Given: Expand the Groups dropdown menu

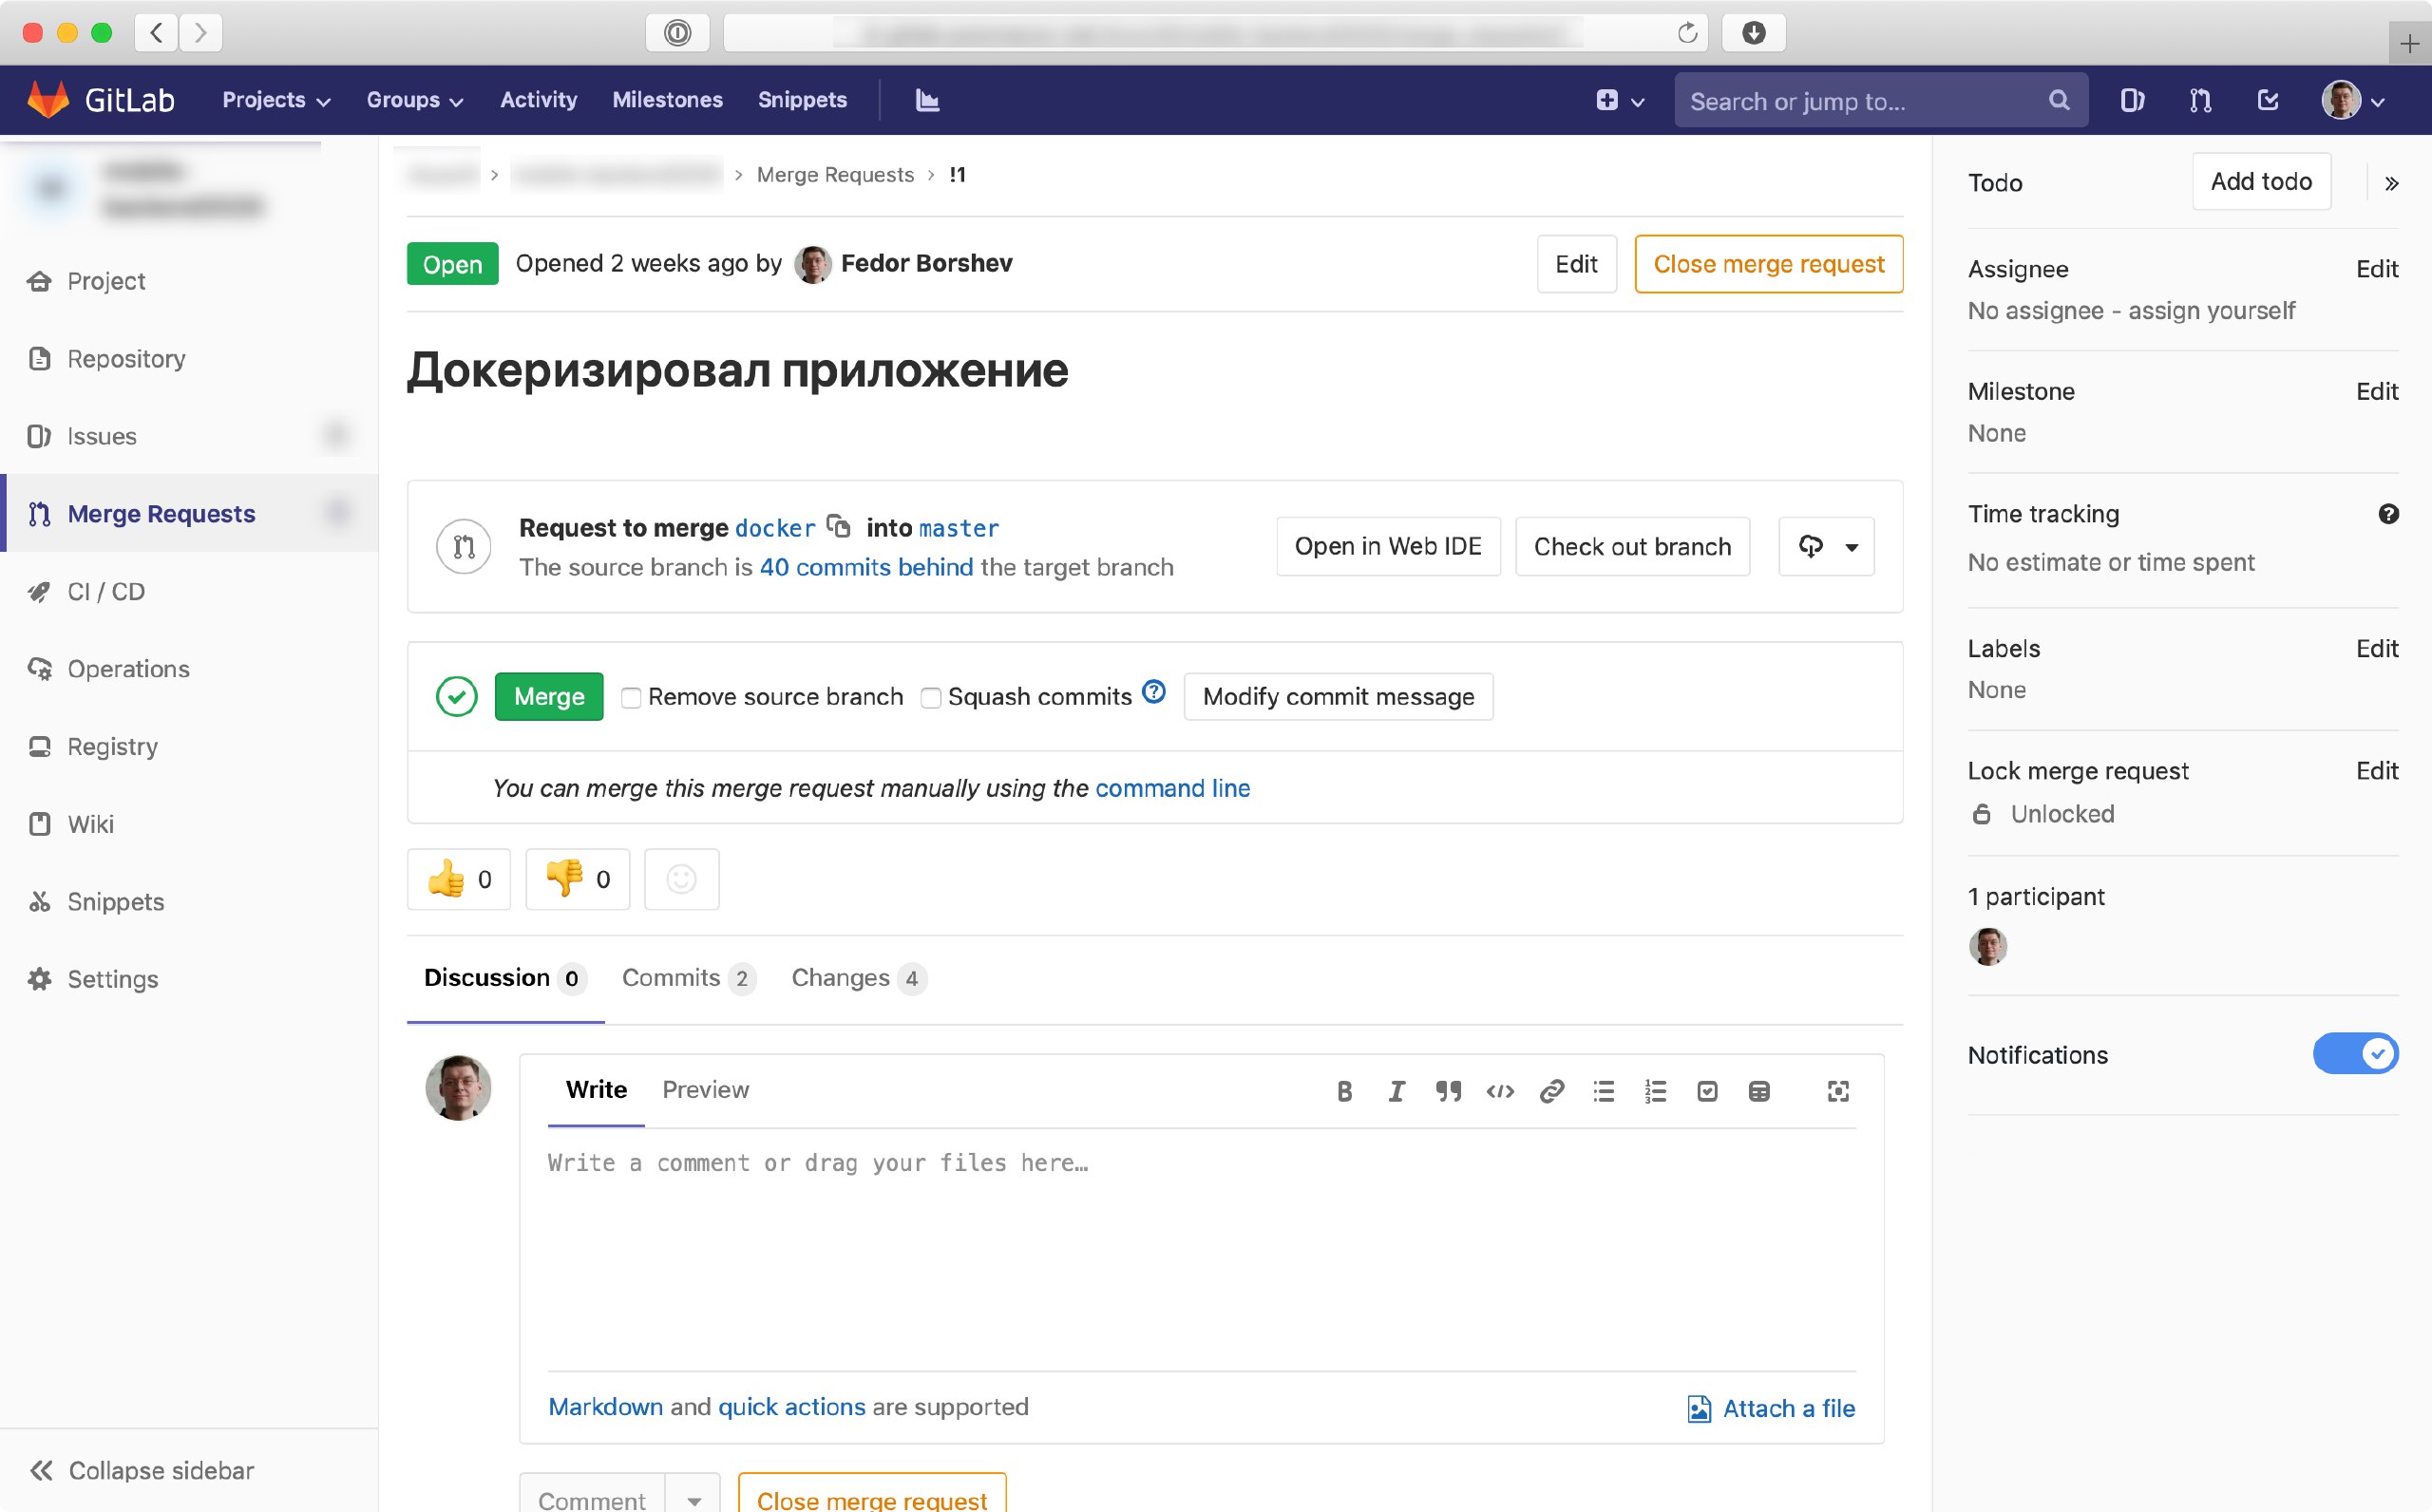Looking at the screenshot, I should pyautogui.click(x=415, y=100).
